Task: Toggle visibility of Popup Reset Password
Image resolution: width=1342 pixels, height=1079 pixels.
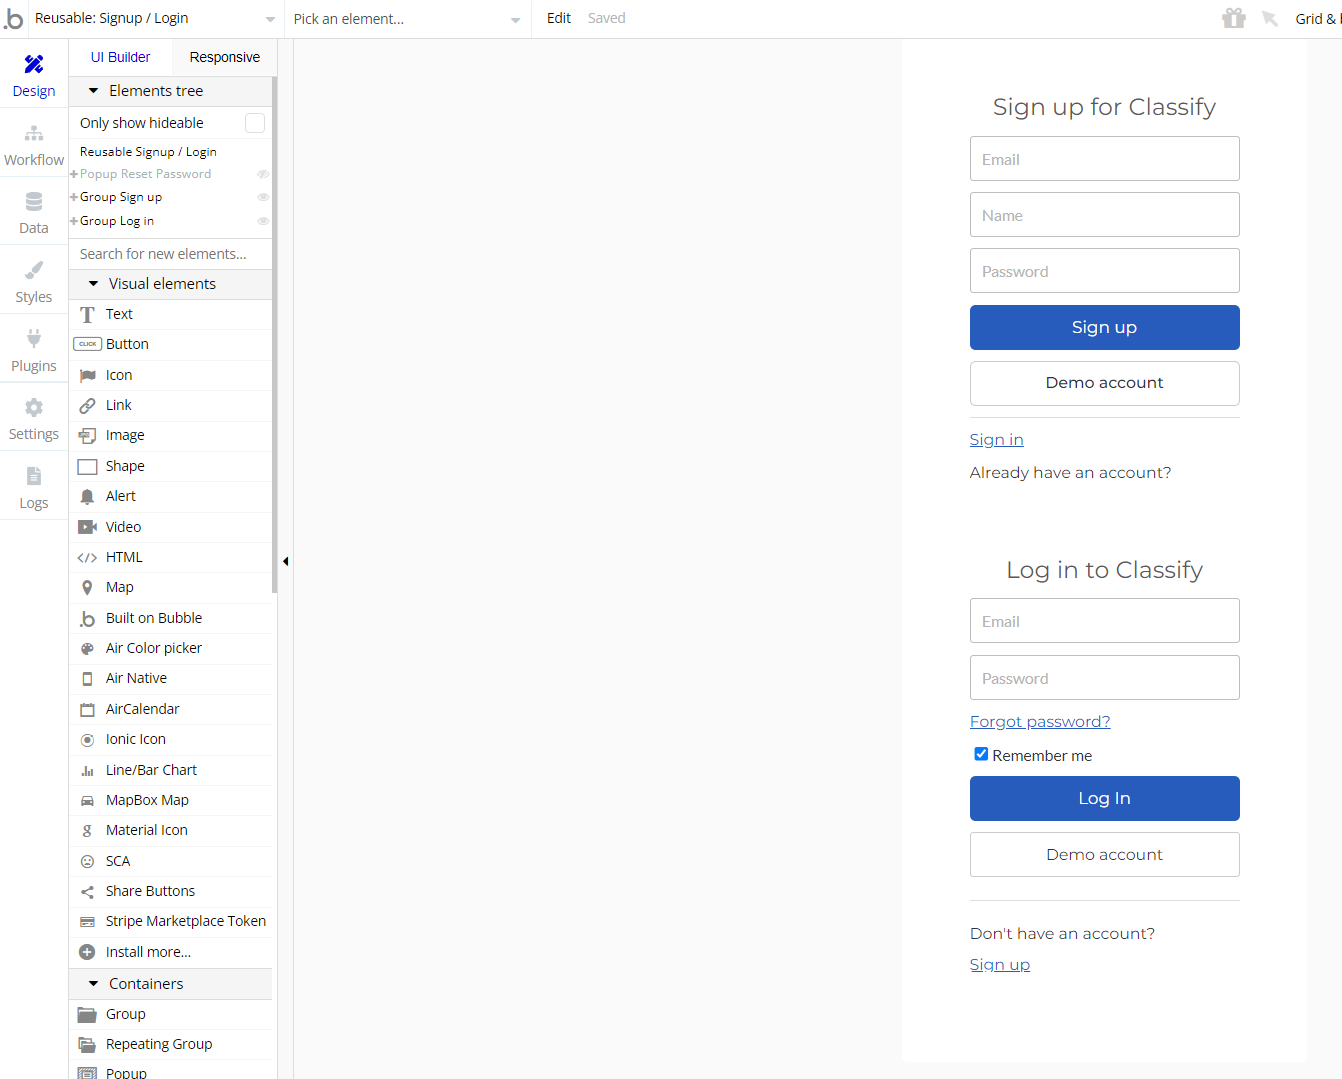Action: click(263, 174)
